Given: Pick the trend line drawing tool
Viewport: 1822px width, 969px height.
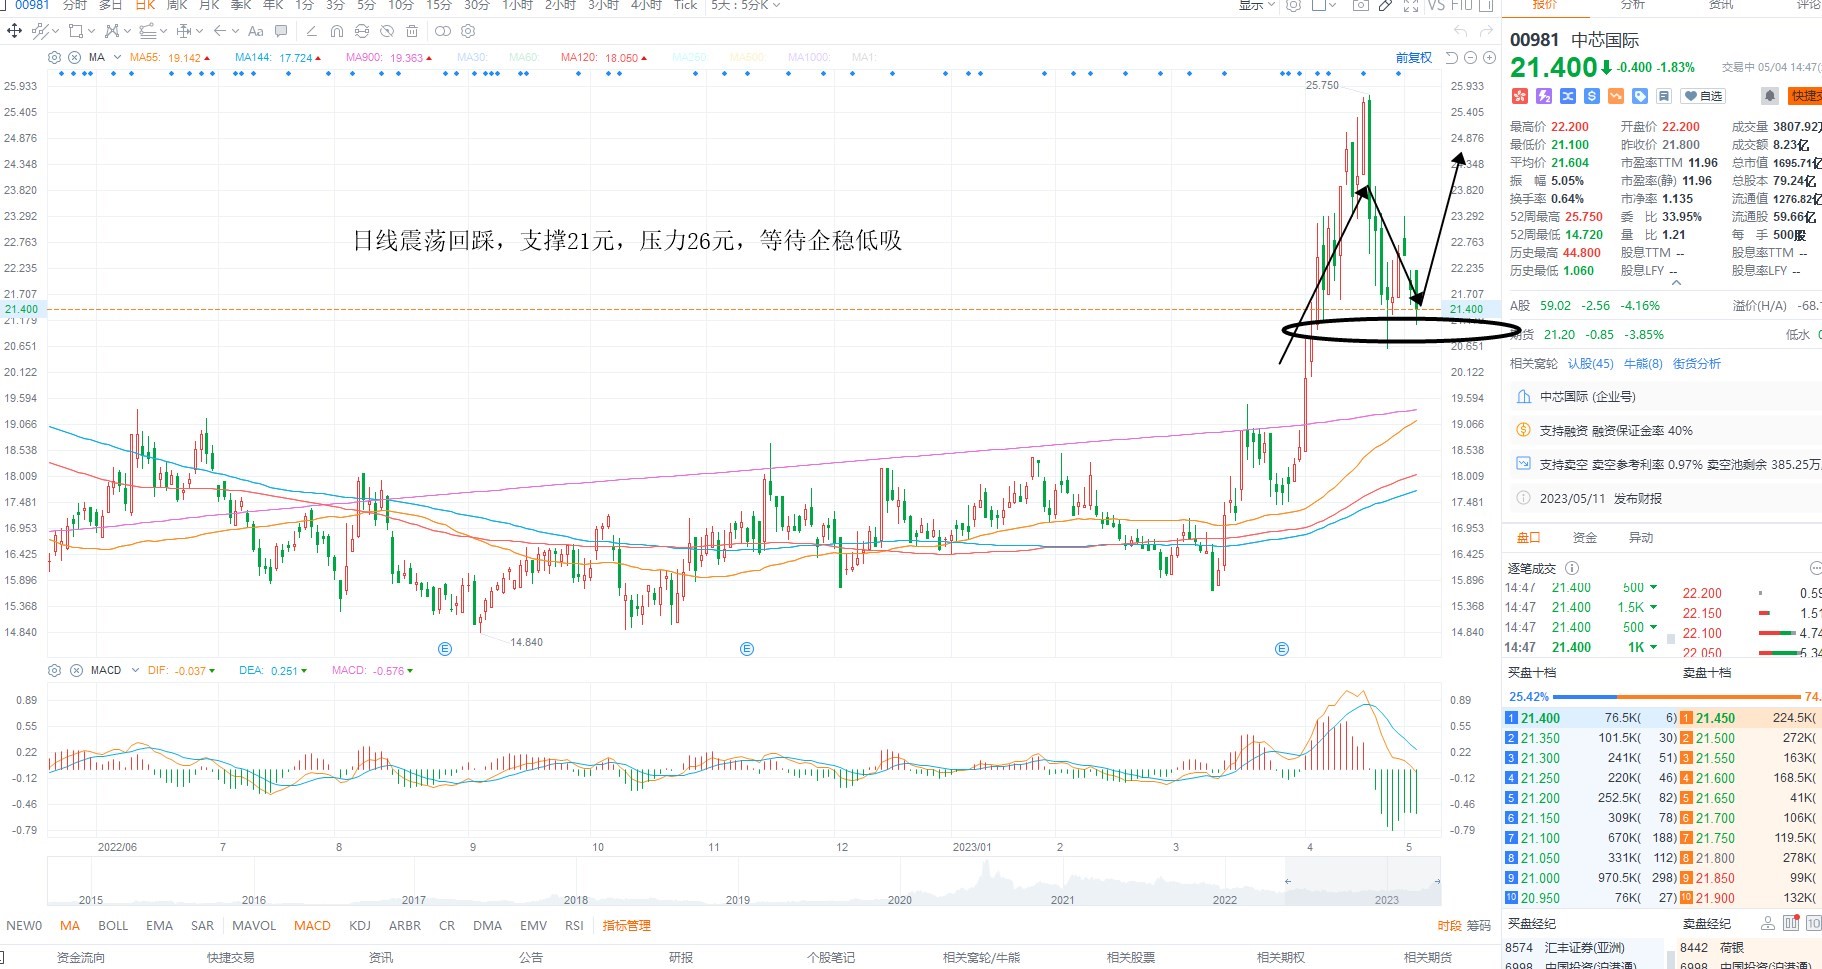Looking at the screenshot, I should click(x=40, y=31).
